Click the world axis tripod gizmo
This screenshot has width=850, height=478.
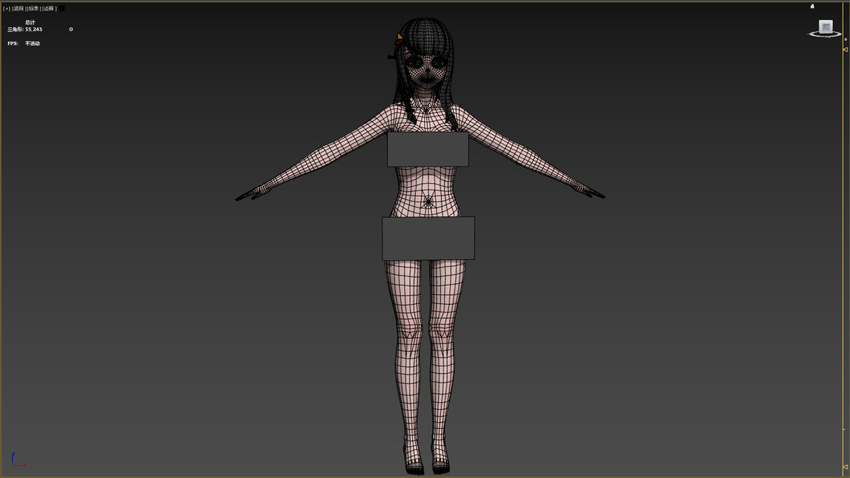15,461
